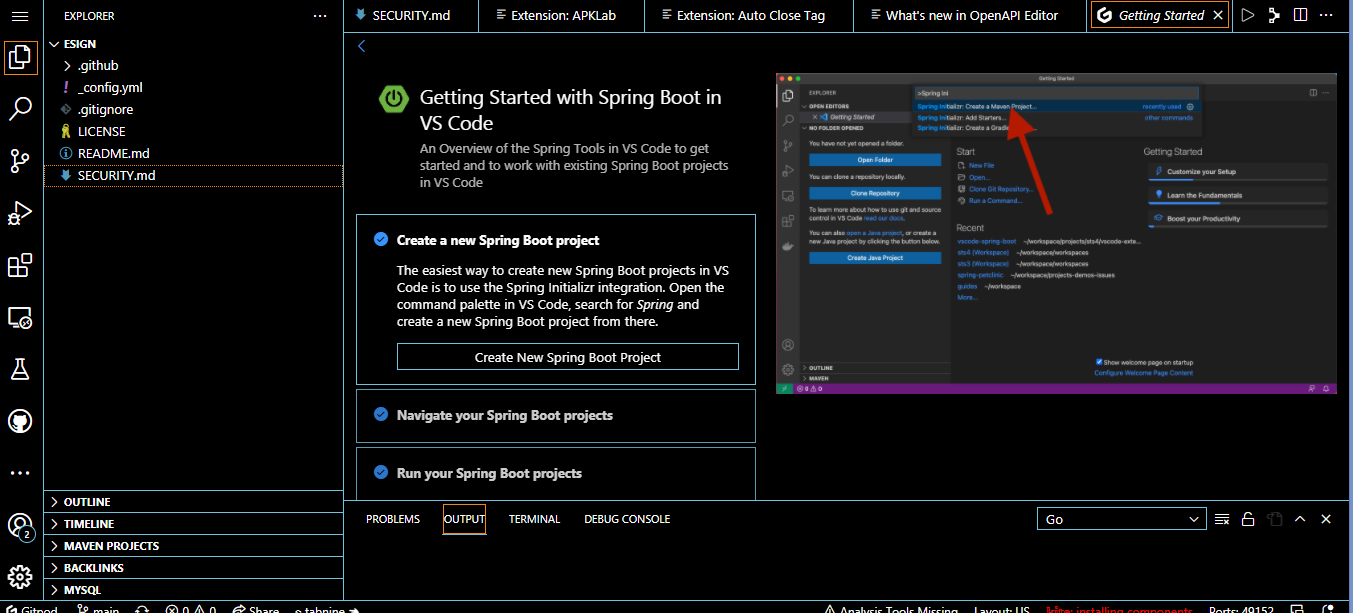Open the Manage settings gear
Viewport: 1353px width, 613px height.
(x=20, y=577)
